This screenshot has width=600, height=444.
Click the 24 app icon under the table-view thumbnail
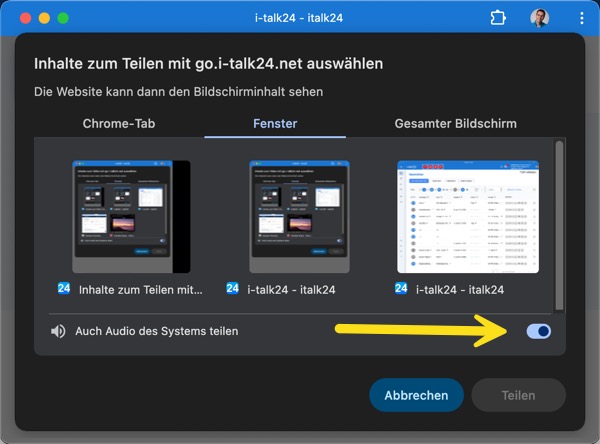[x=401, y=290]
